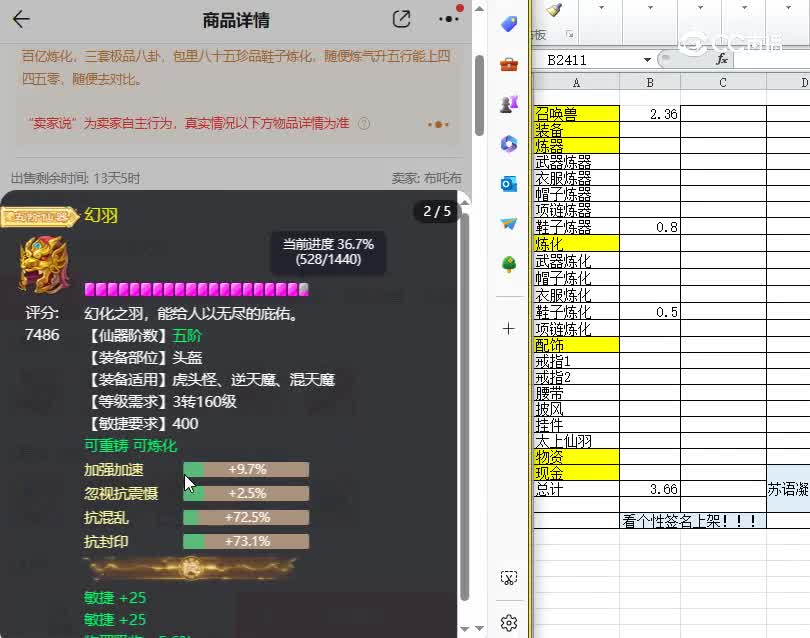
Task: Open the settings gear at the sidebar bottom
Action: coord(509,620)
